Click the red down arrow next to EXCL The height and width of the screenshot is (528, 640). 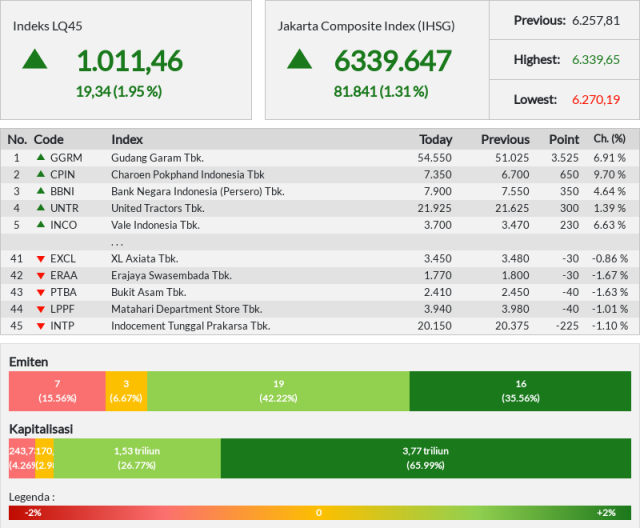(x=41, y=259)
